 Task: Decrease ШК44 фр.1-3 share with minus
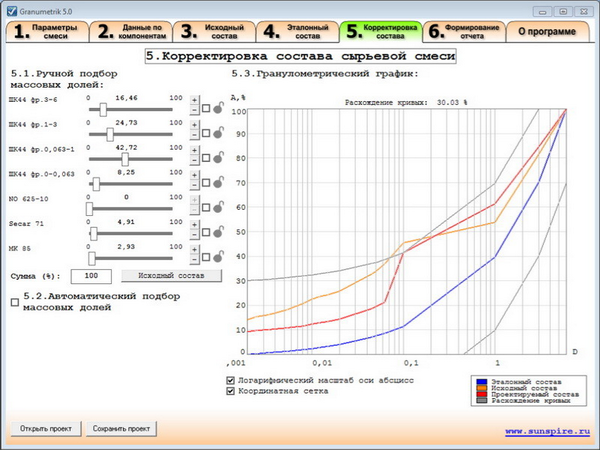194,135
